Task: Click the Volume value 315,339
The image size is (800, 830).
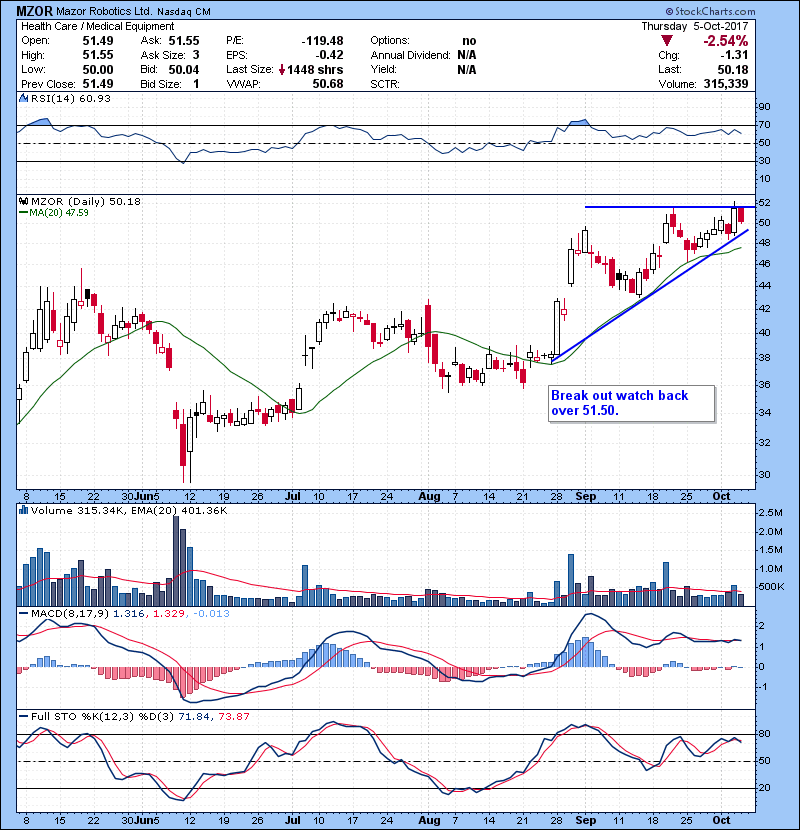Action: point(726,84)
